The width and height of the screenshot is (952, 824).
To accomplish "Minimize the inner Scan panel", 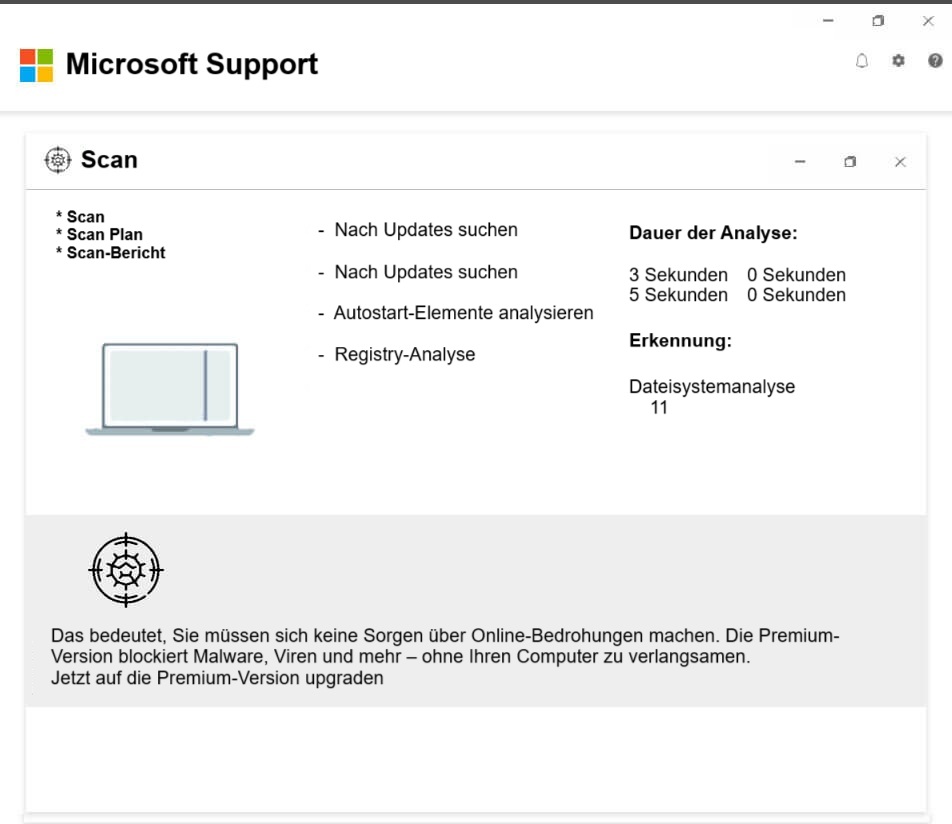I will click(800, 162).
